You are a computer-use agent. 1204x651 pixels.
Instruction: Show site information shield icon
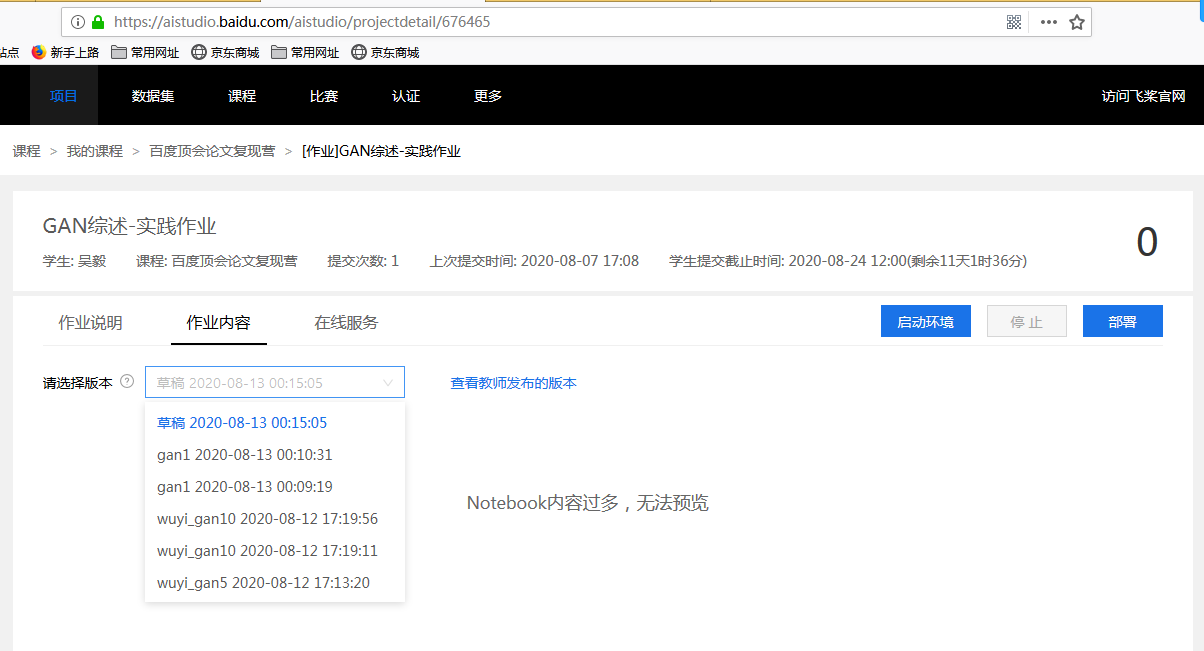coord(77,22)
